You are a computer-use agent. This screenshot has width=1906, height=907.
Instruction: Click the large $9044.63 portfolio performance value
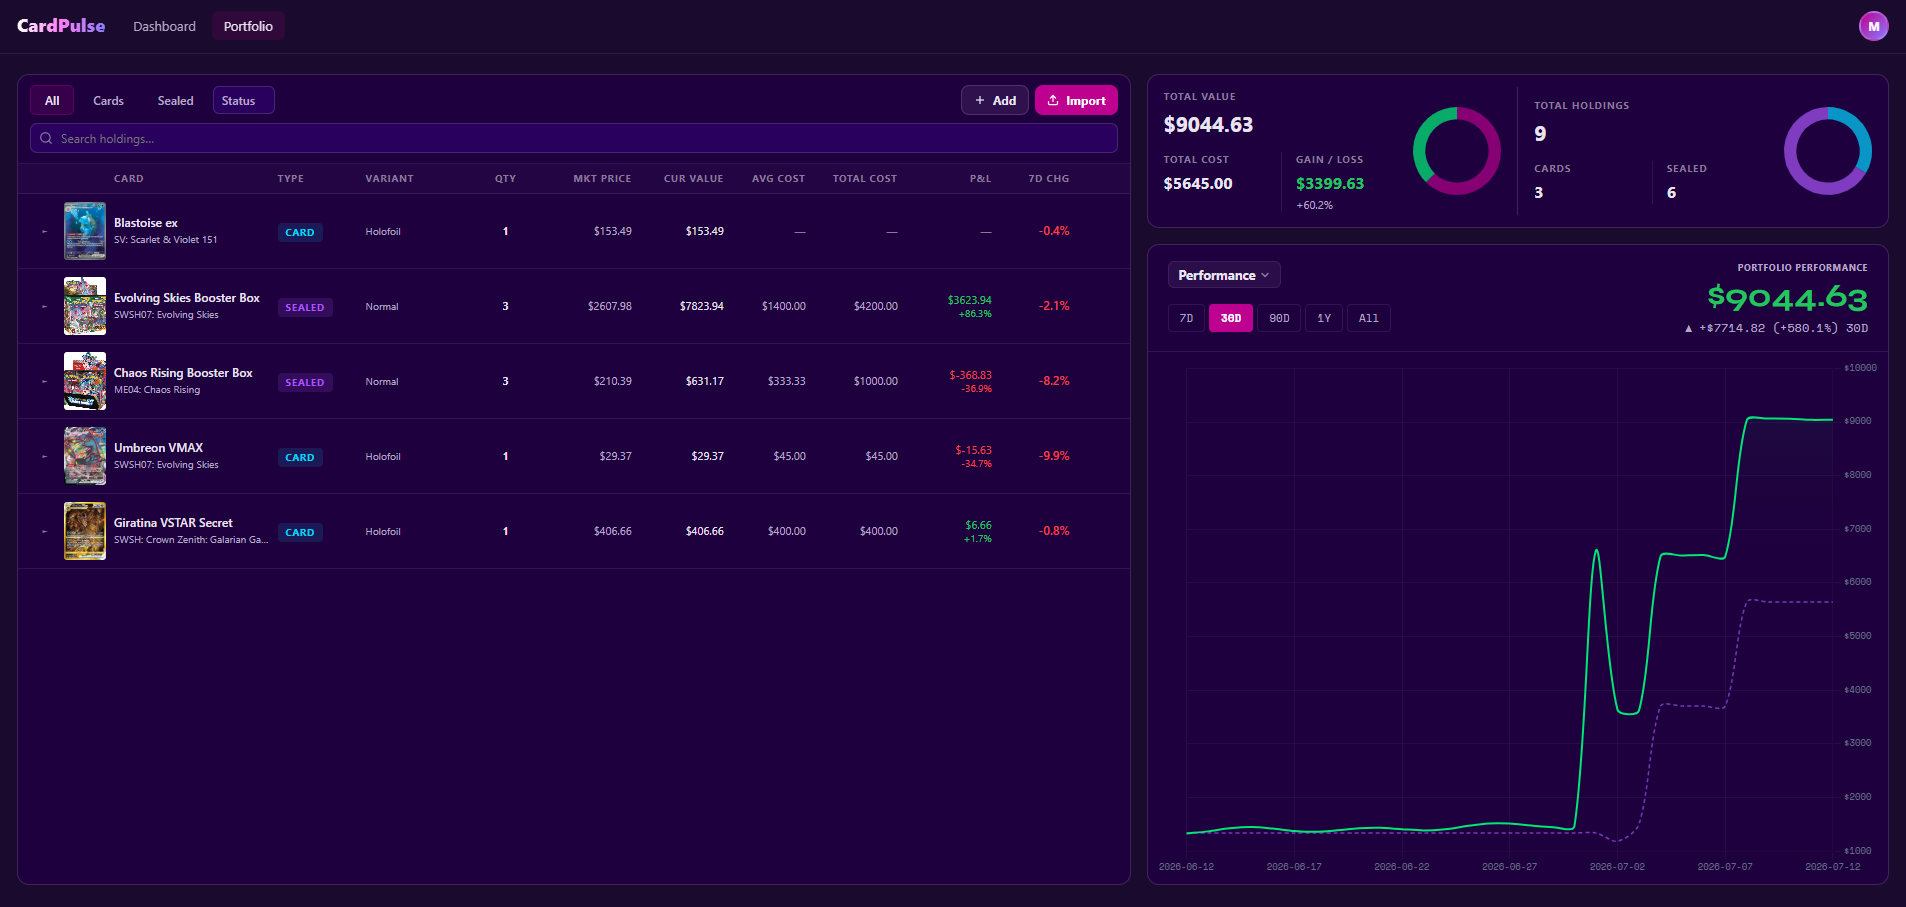click(1788, 298)
